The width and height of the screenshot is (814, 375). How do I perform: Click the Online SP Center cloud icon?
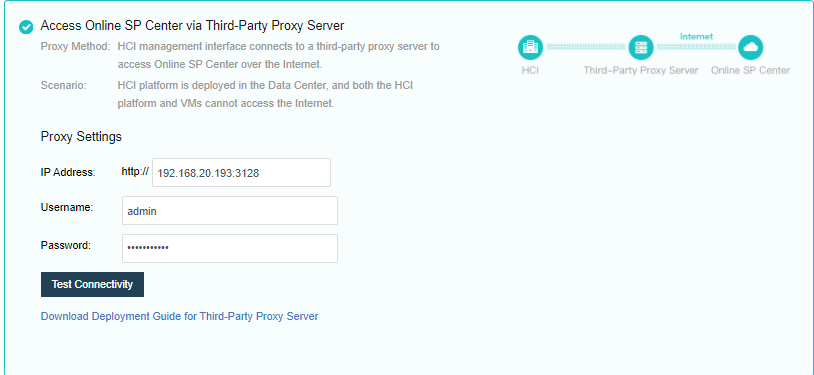click(x=750, y=47)
